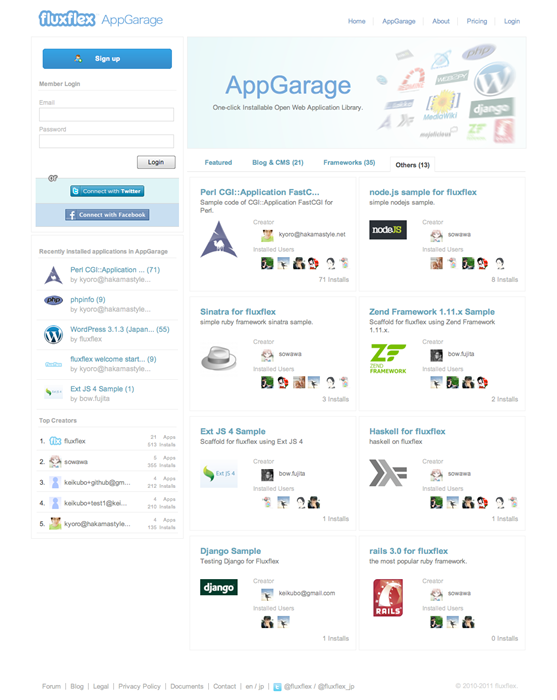Open Sinatra for fluxflex title link
This screenshot has width=557, height=700.
pyautogui.click(x=238, y=312)
